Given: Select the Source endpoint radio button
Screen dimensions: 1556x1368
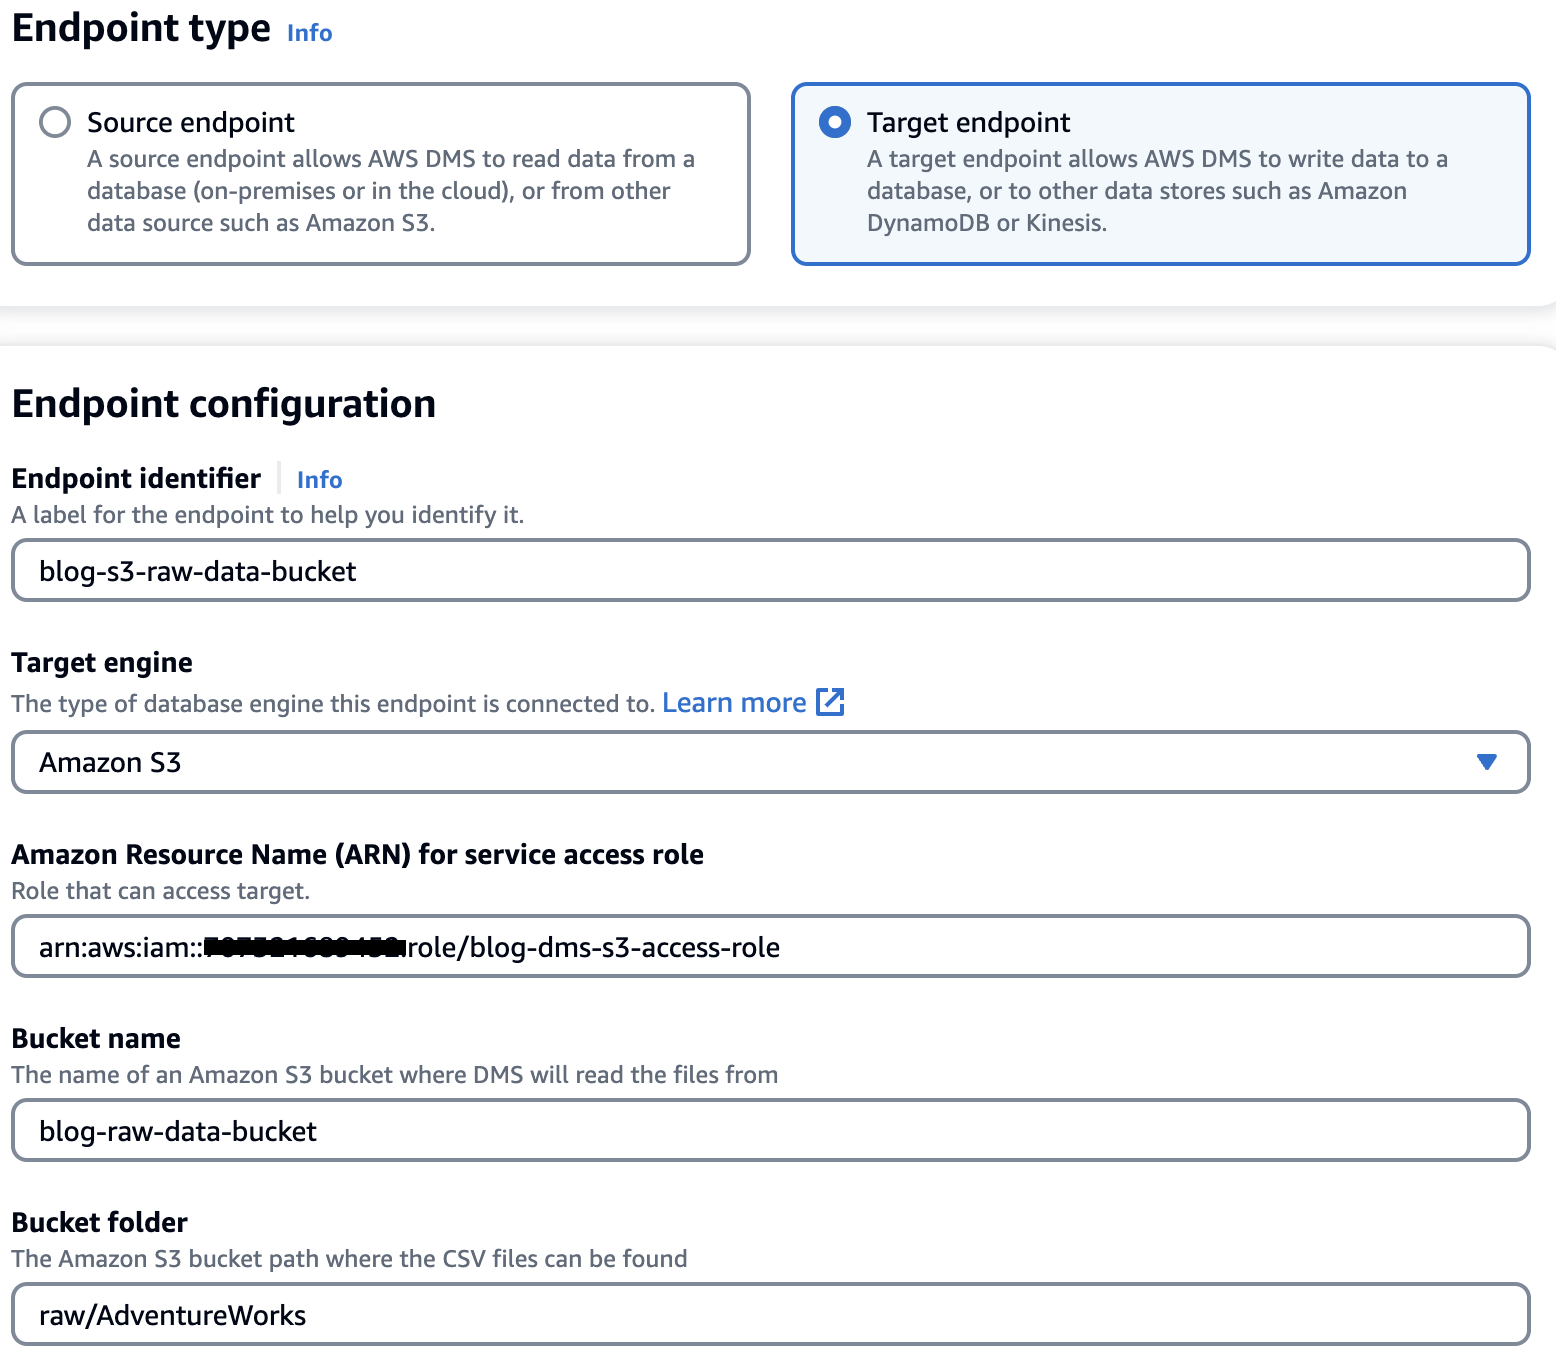Looking at the screenshot, I should pyautogui.click(x=55, y=121).
